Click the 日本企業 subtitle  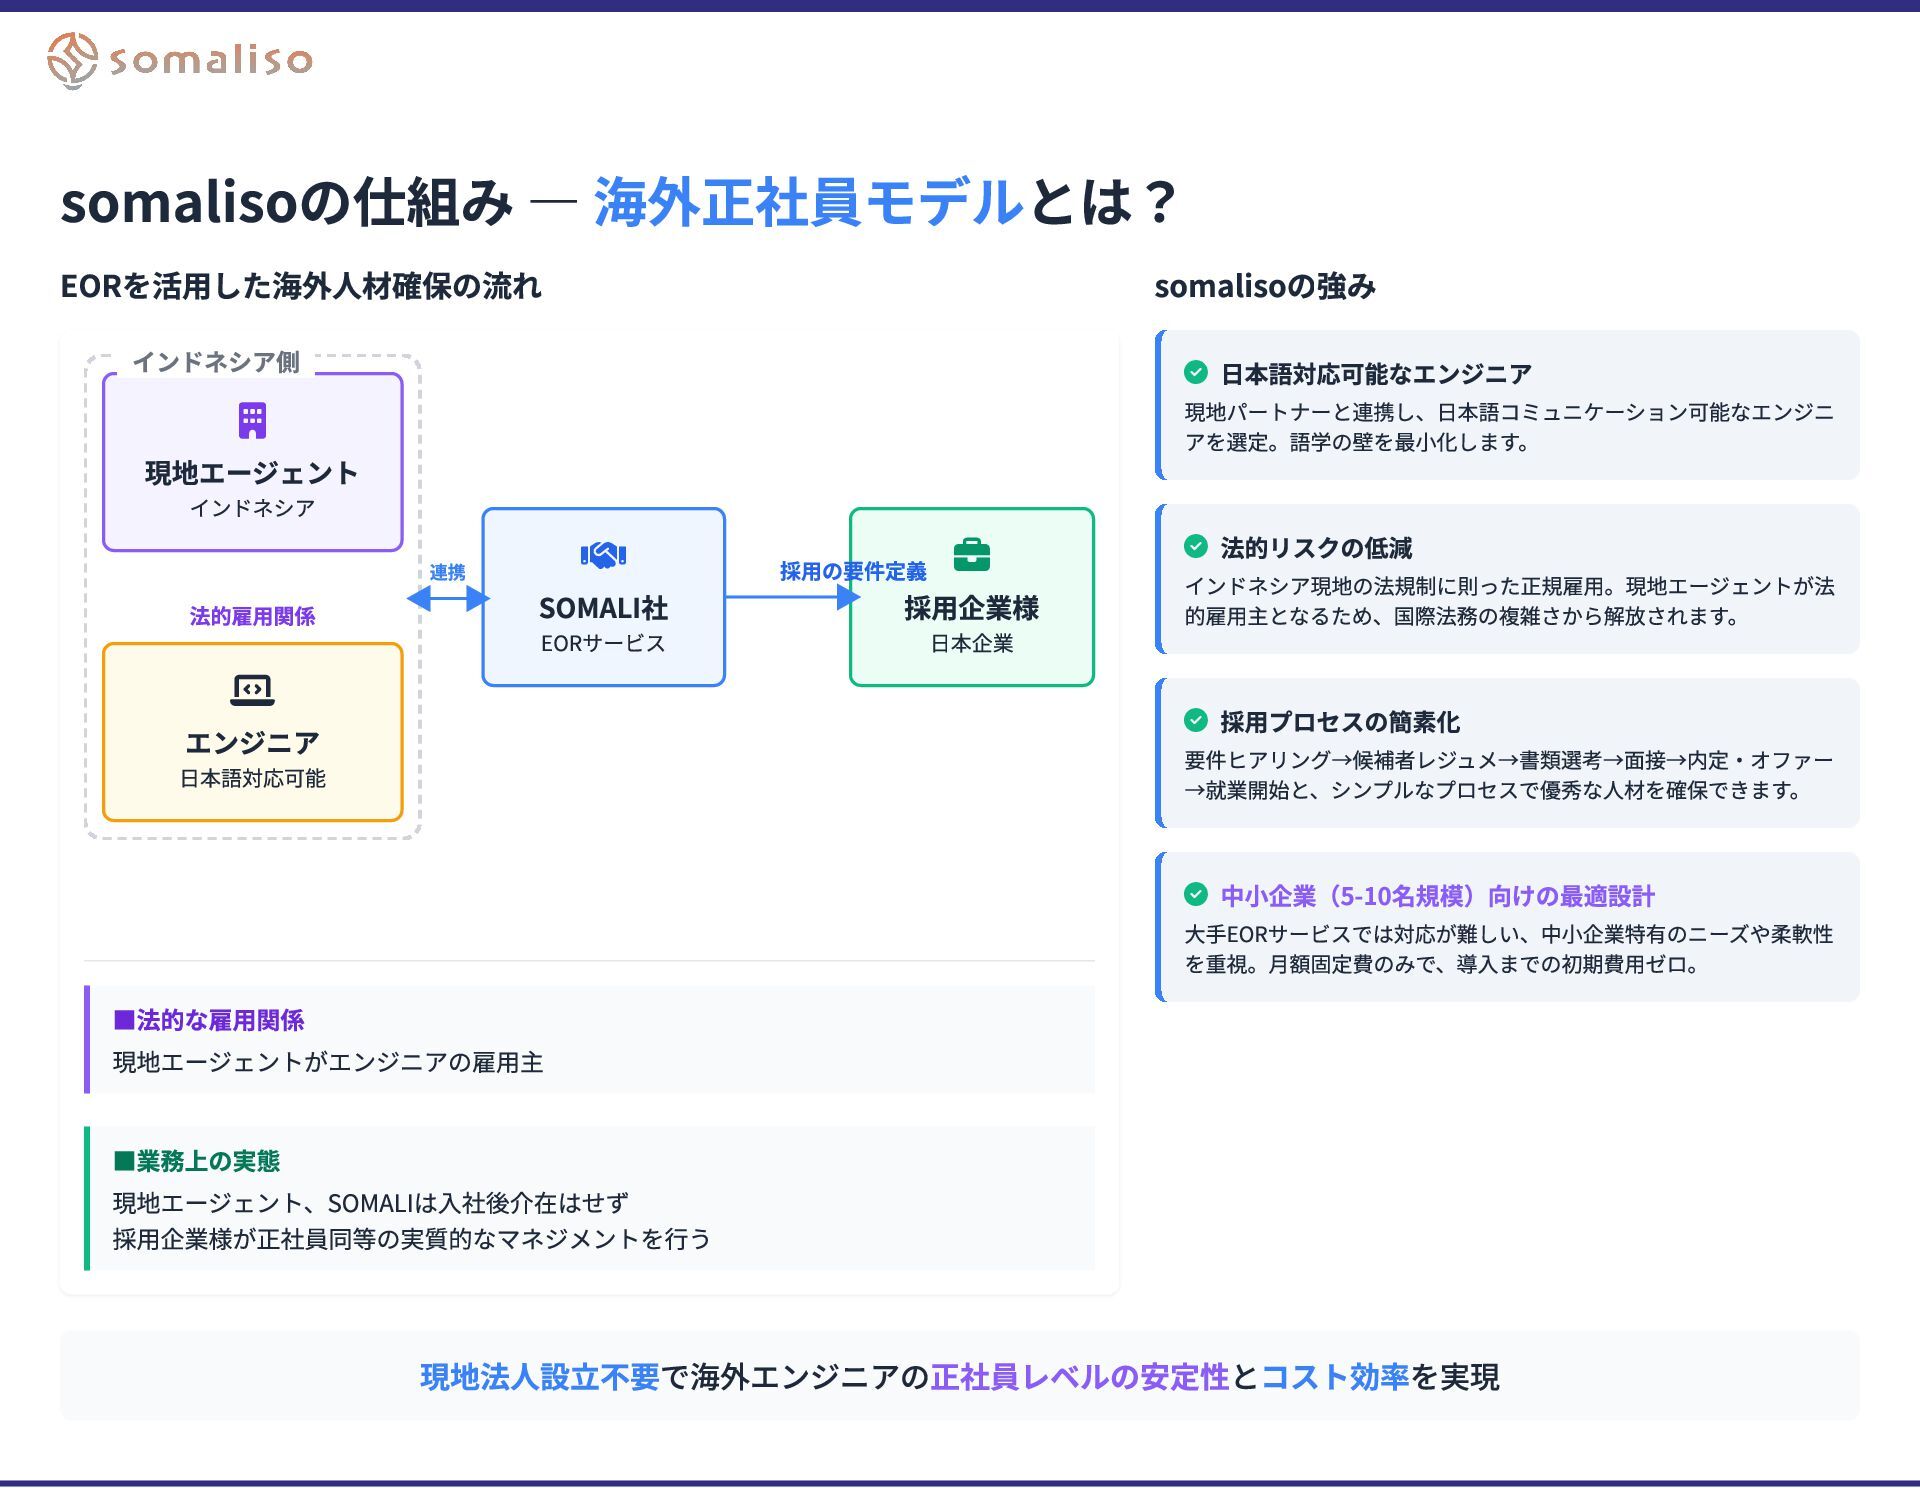(x=971, y=643)
